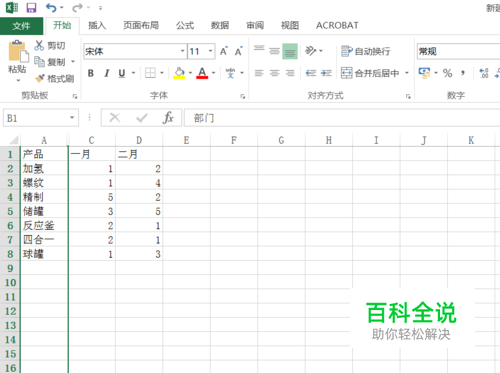Toggle underline formatting
This screenshot has width=500, height=373.
pos(122,73)
